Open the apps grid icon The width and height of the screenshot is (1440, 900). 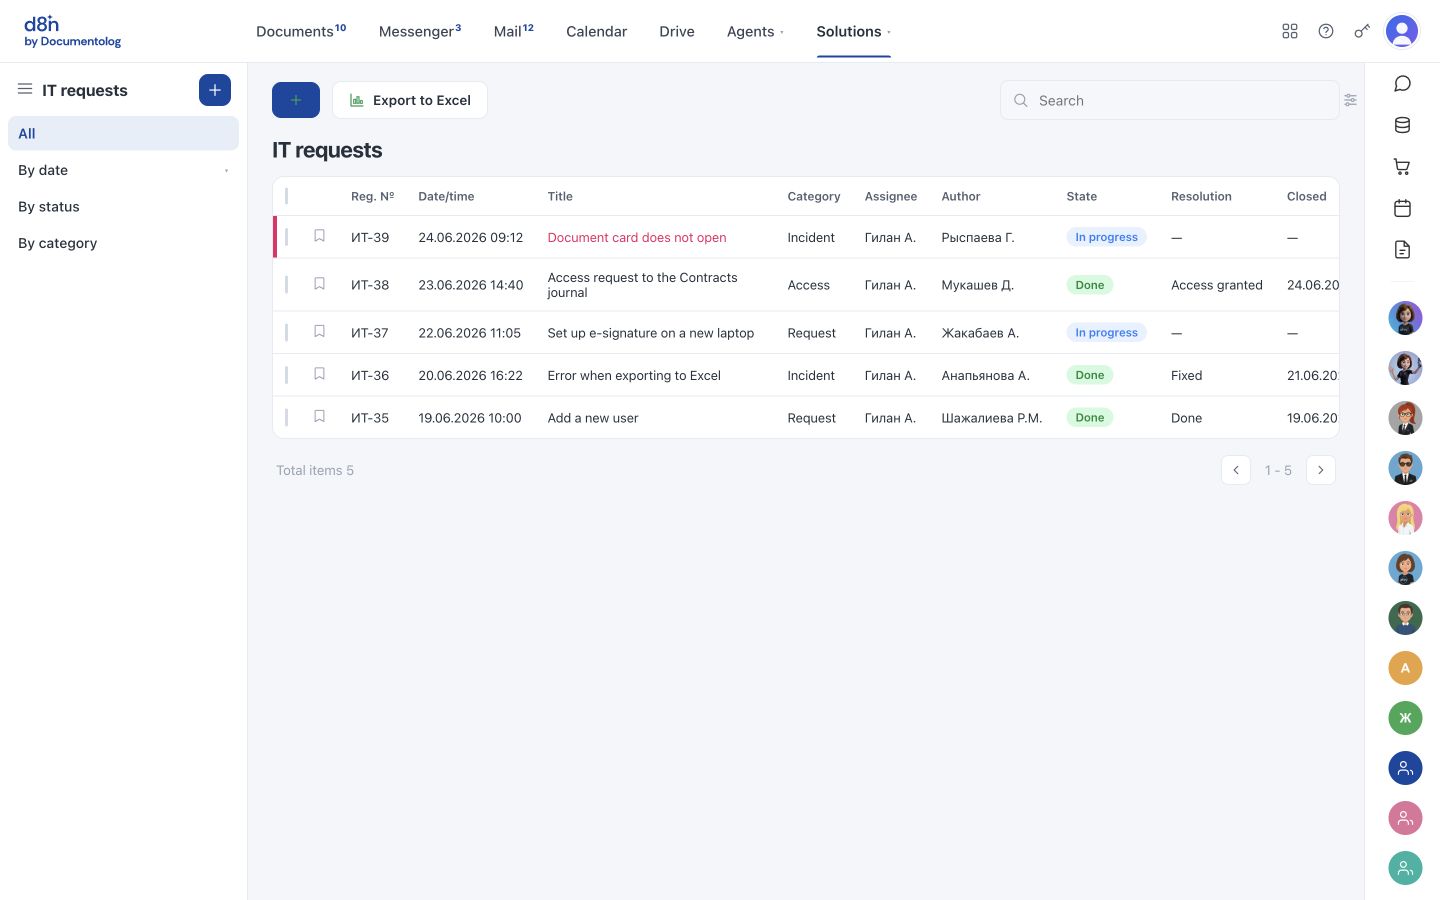point(1290,31)
